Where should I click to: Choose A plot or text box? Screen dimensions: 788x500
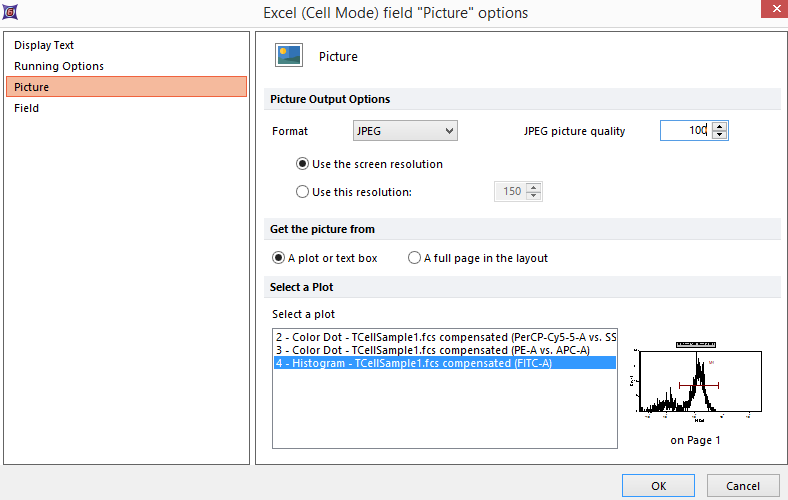point(279,258)
